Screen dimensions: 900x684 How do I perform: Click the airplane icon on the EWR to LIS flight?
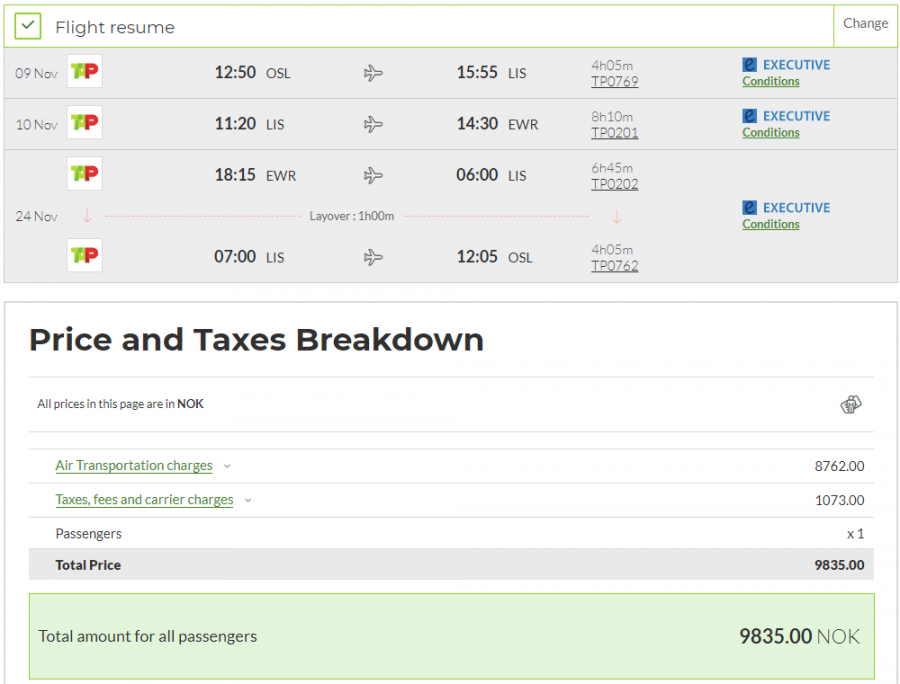373,175
